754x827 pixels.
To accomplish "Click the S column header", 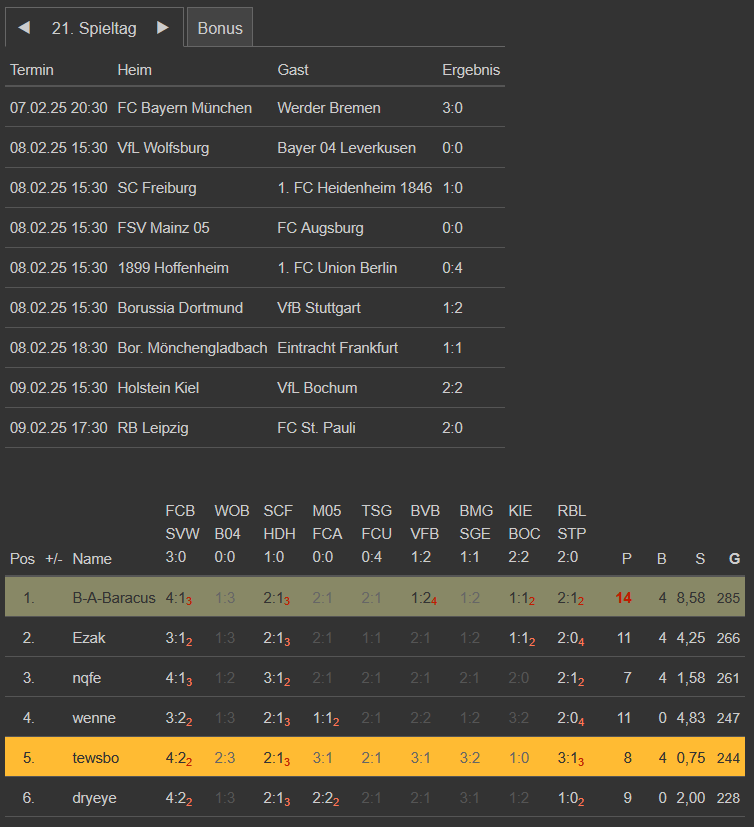I will coord(700,559).
